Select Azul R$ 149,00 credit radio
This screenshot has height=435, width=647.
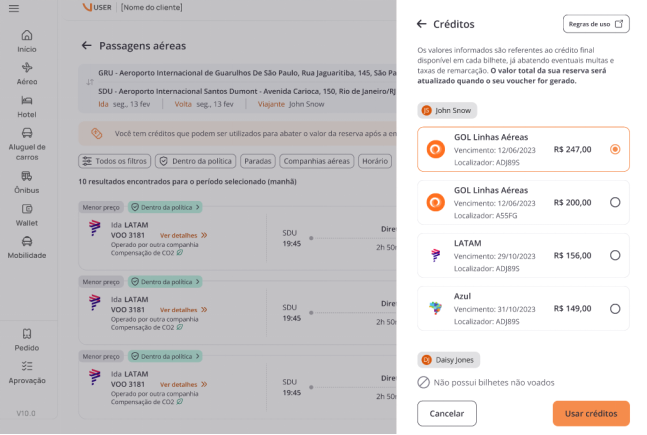(x=615, y=308)
